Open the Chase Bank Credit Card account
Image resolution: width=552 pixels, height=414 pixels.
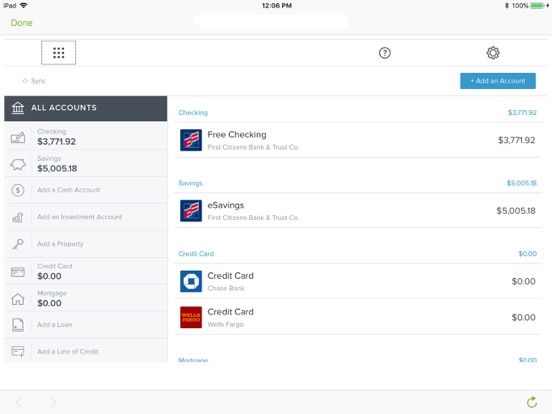(357, 281)
